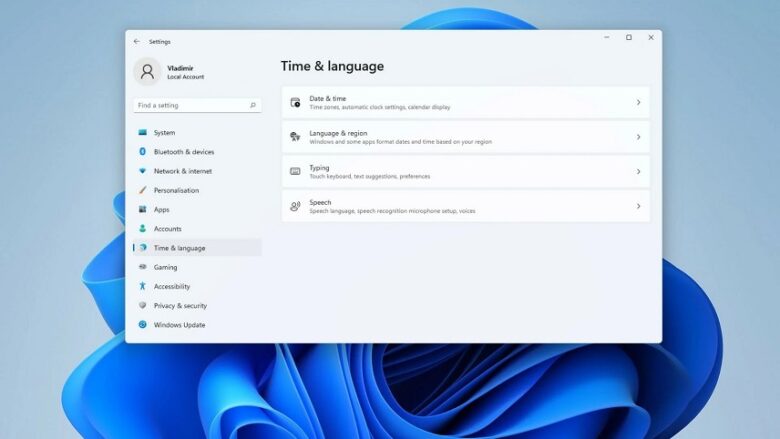Minimize the Settings window

(x=607, y=37)
